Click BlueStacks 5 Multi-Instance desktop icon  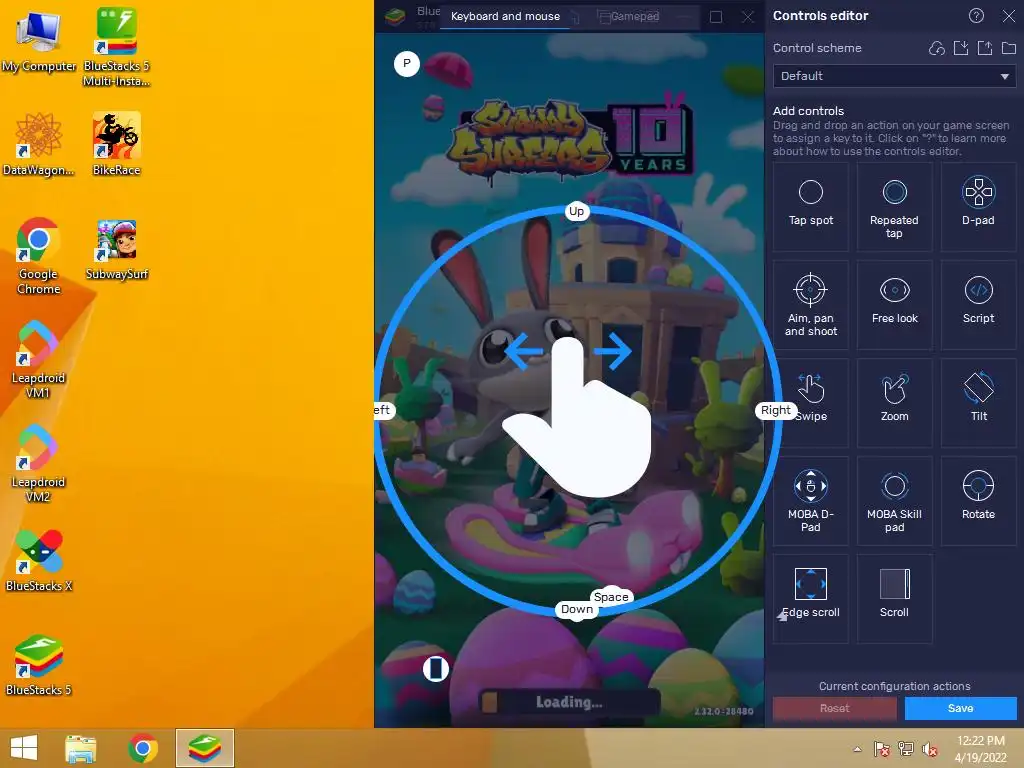click(116, 47)
